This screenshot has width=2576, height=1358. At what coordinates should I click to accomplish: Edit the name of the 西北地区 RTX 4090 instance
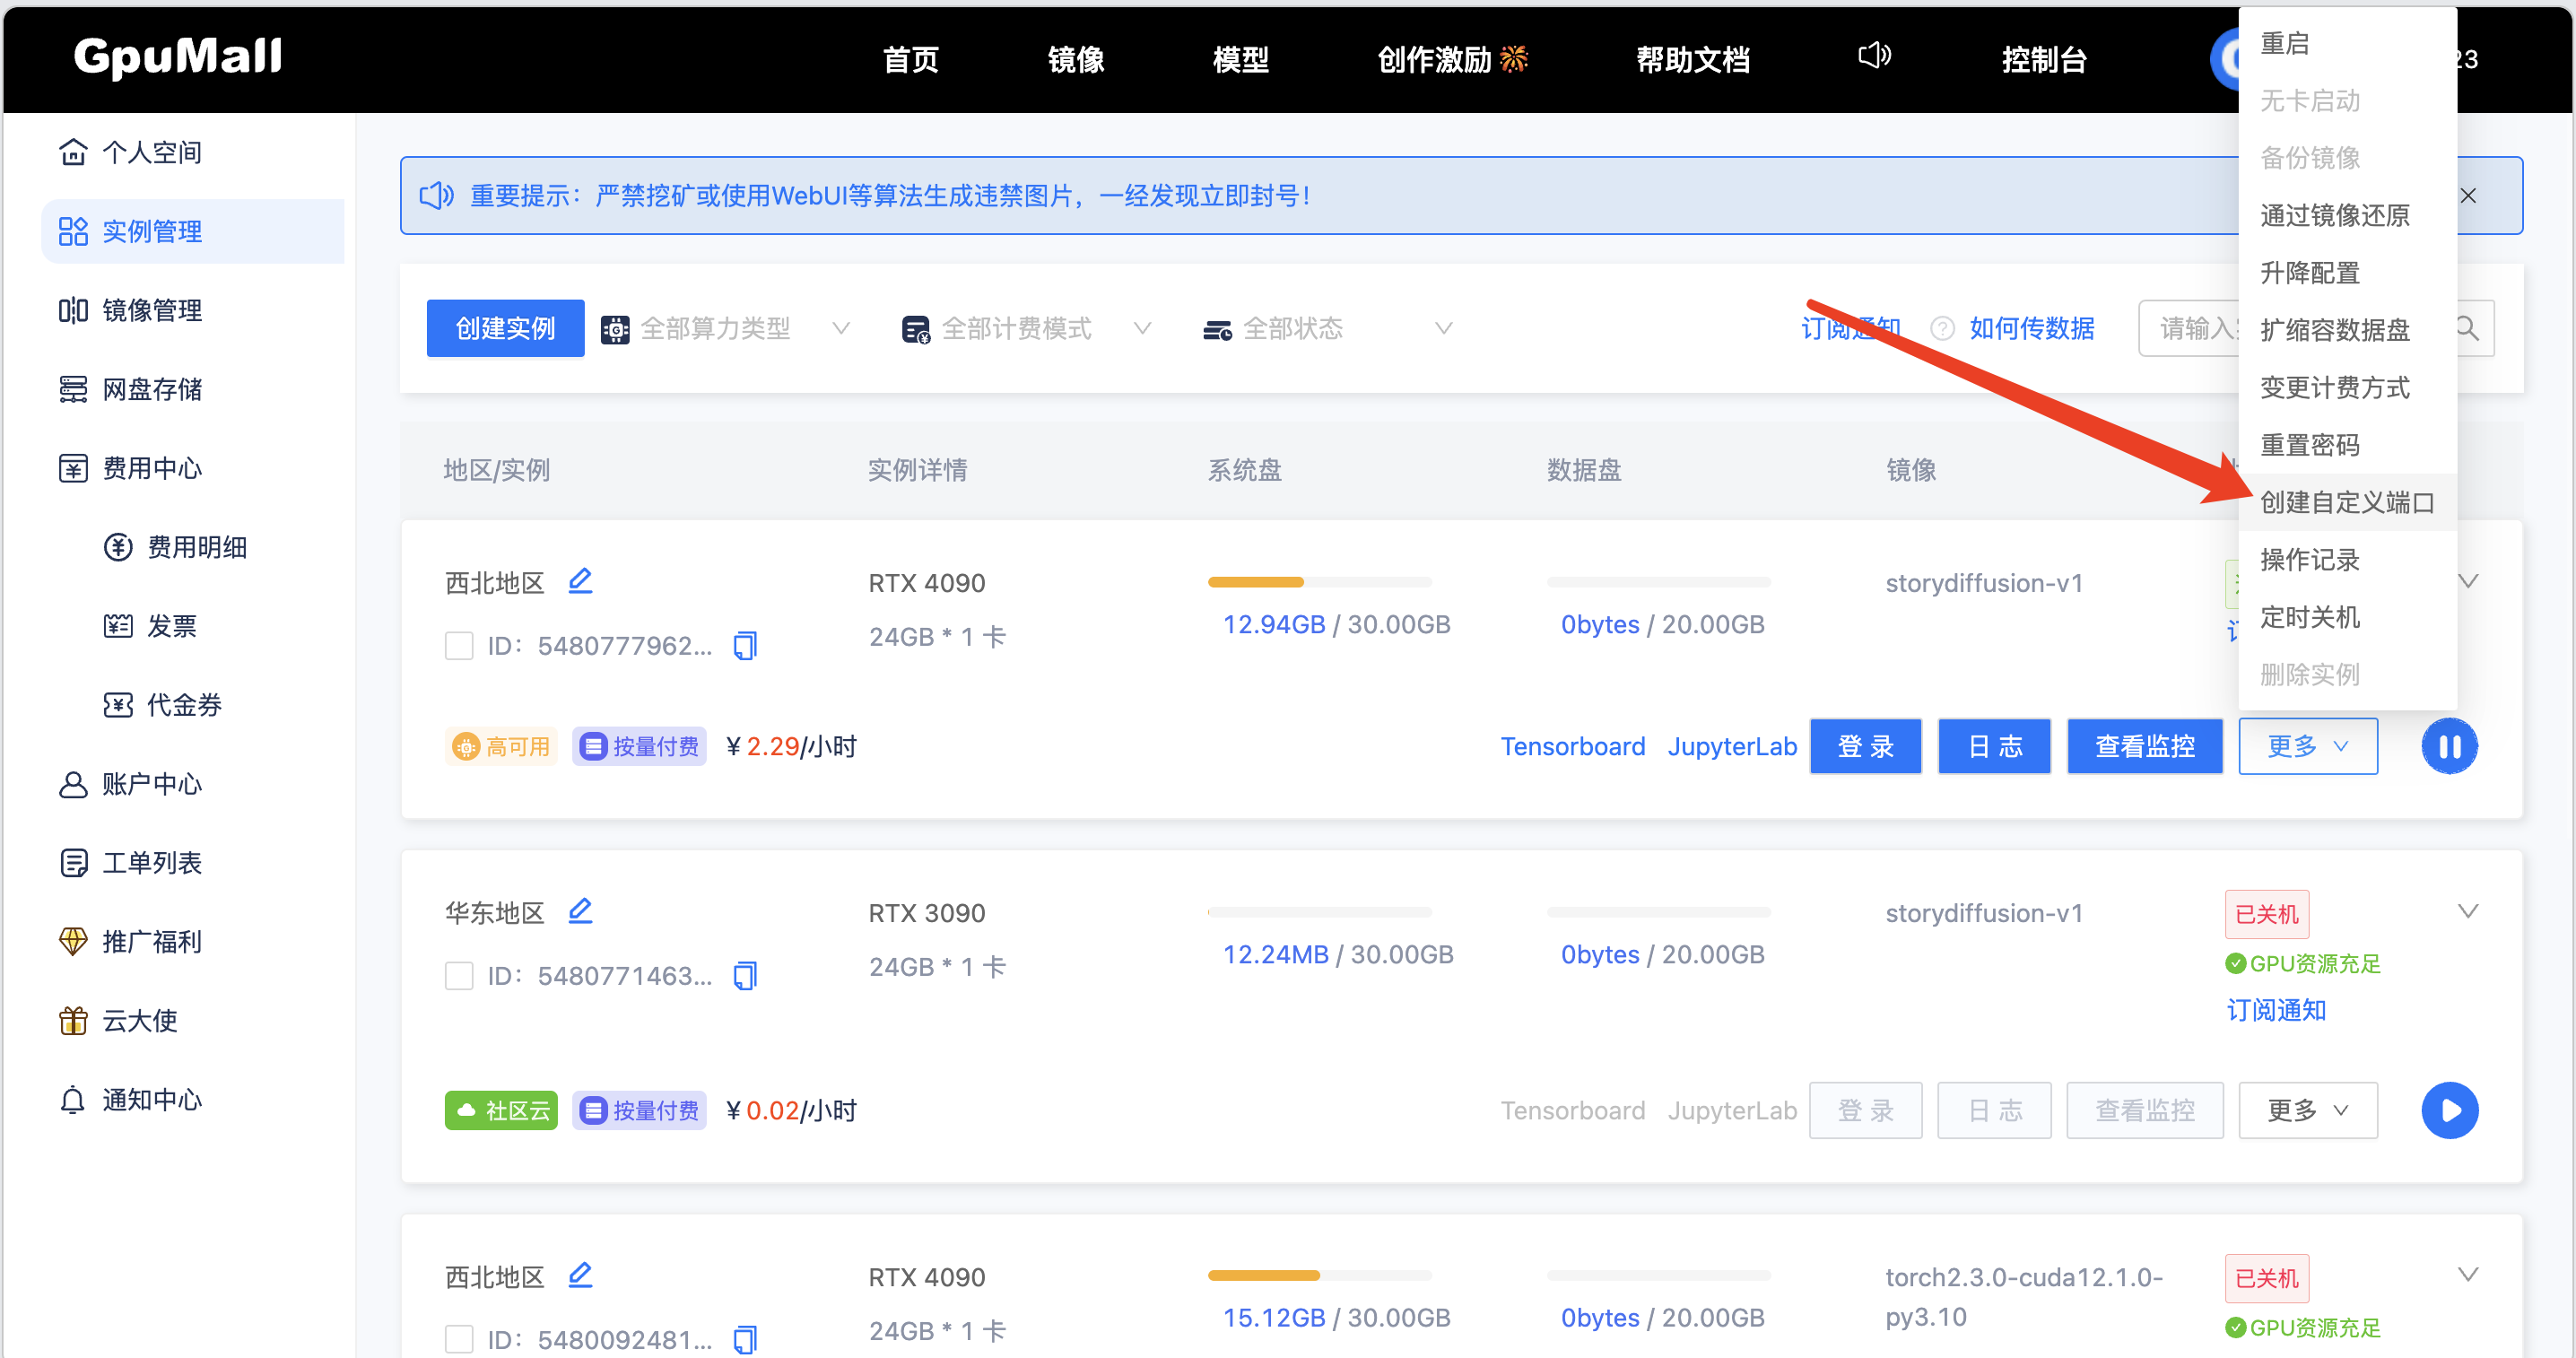(581, 580)
